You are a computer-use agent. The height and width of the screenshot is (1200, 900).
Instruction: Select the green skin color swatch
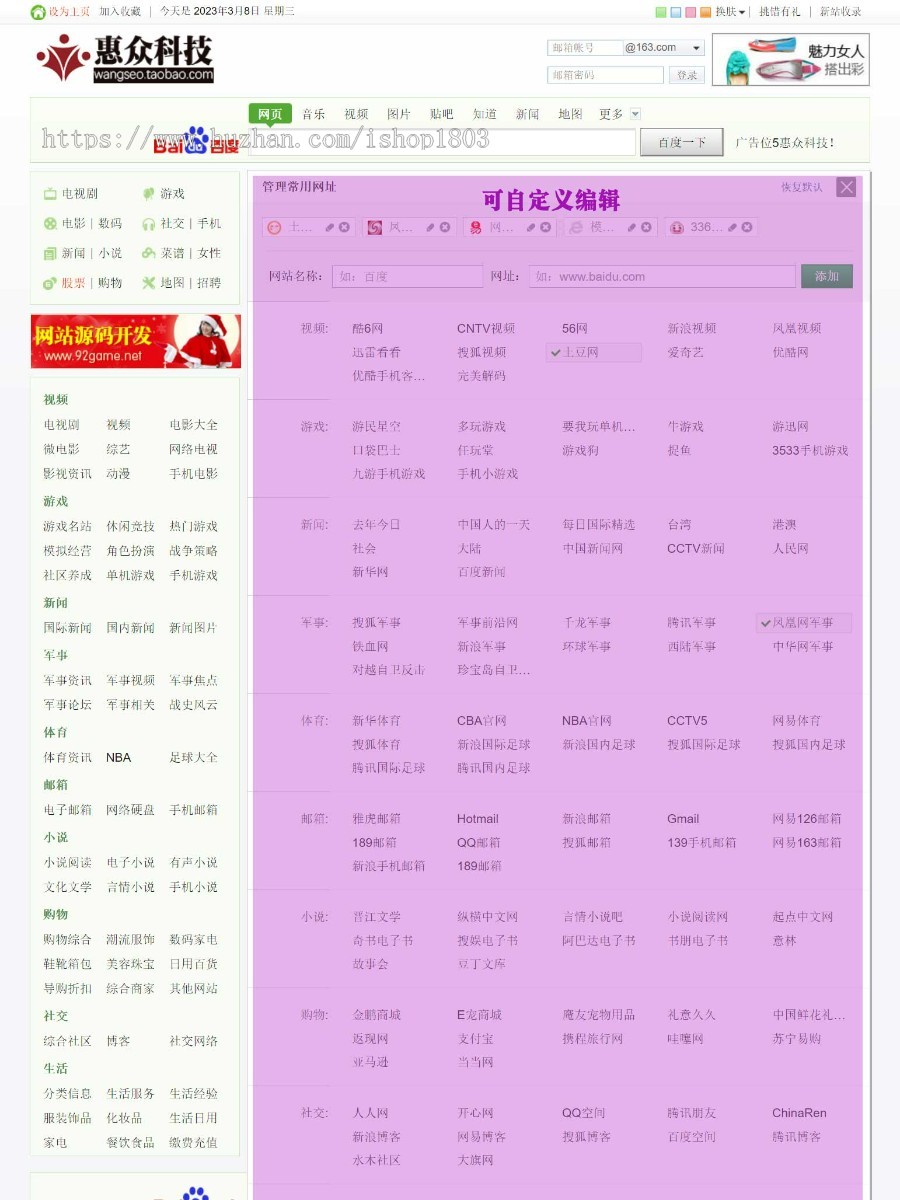pos(661,12)
